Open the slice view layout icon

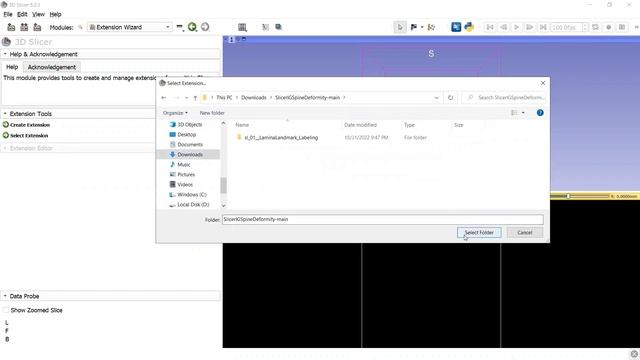[x=242, y=27]
